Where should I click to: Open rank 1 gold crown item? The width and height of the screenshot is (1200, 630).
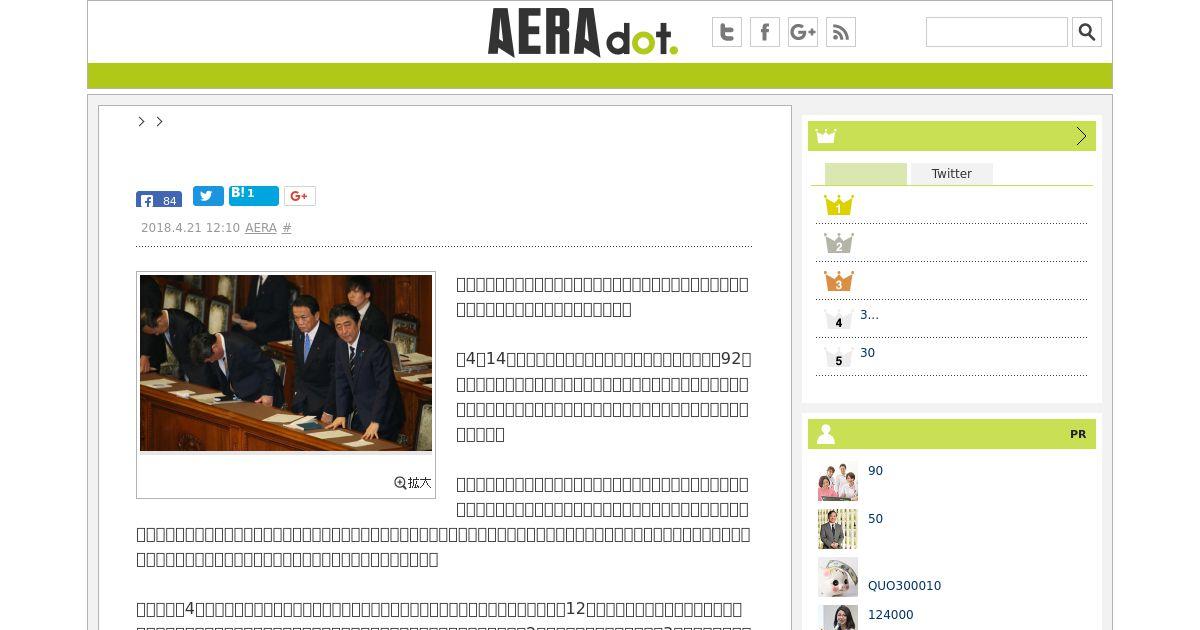pos(838,205)
